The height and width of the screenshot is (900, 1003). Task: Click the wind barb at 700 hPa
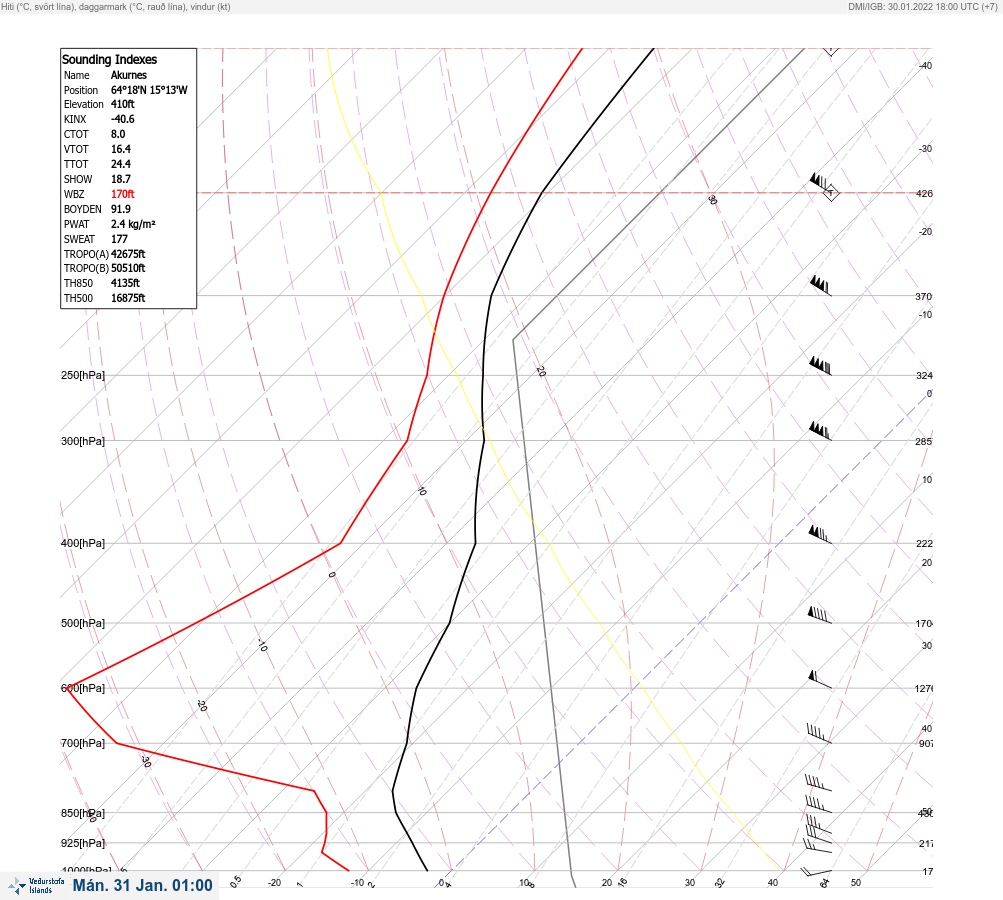click(x=819, y=734)
